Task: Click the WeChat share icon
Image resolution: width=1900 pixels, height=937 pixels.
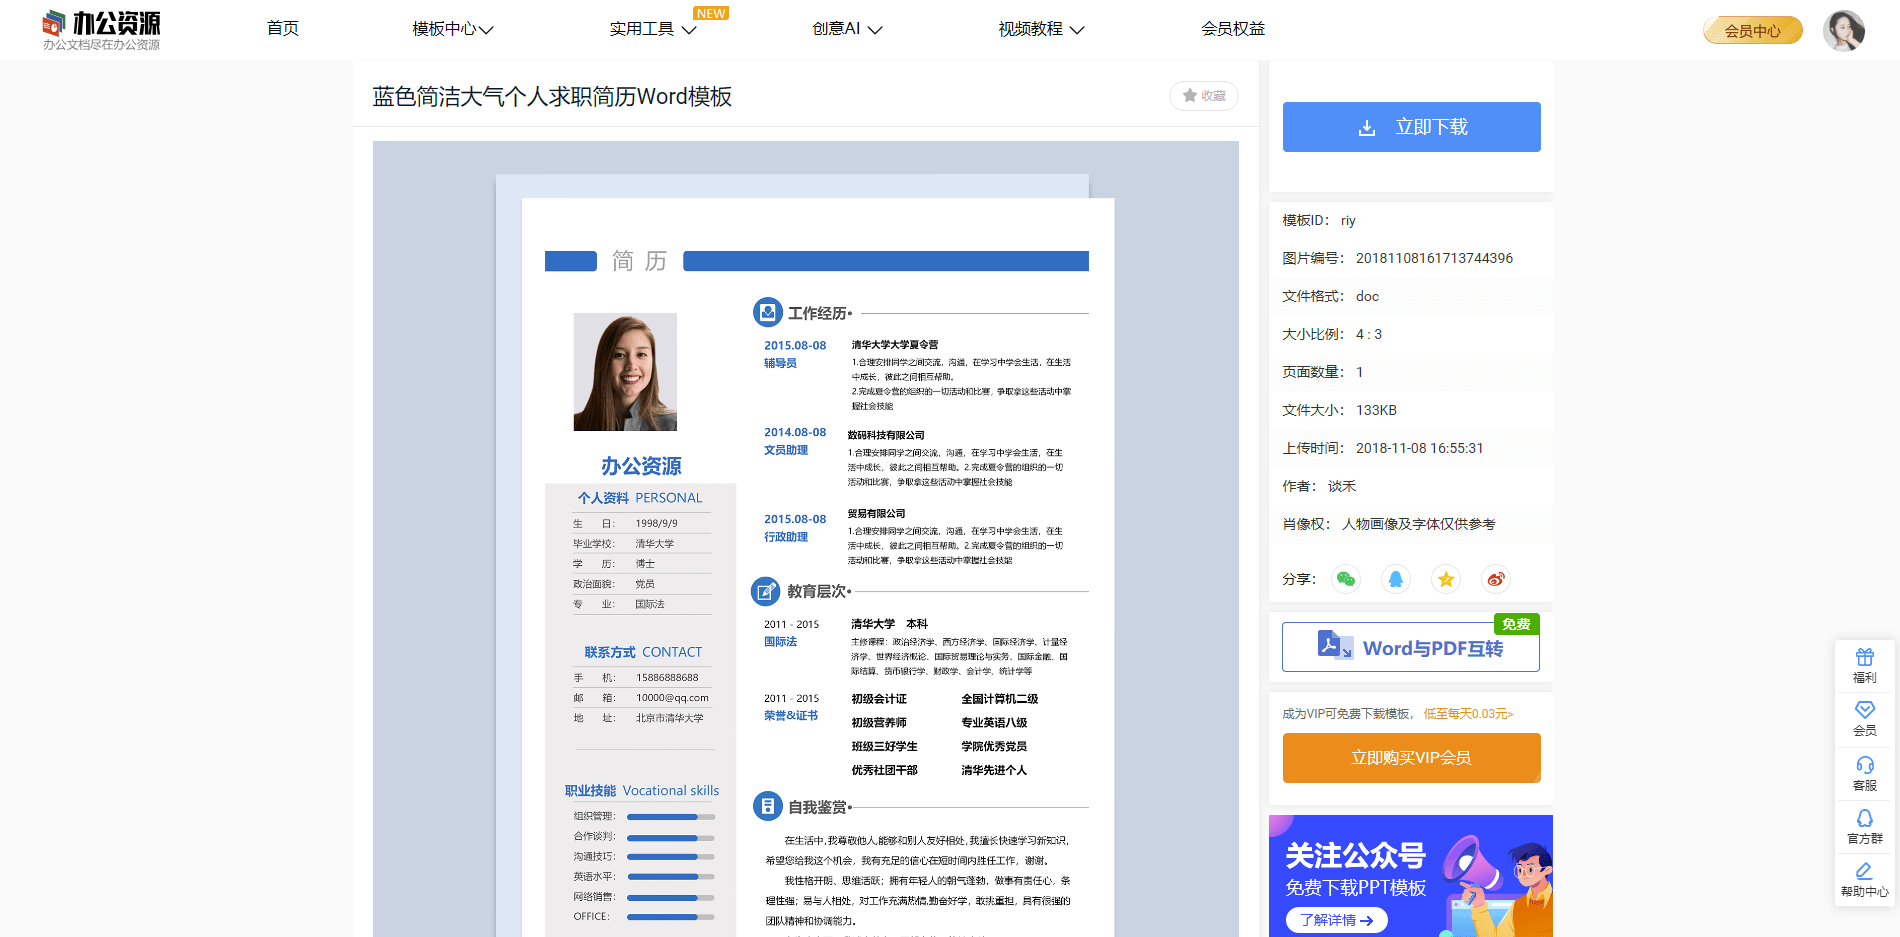Action: [x=1346, y=579]
